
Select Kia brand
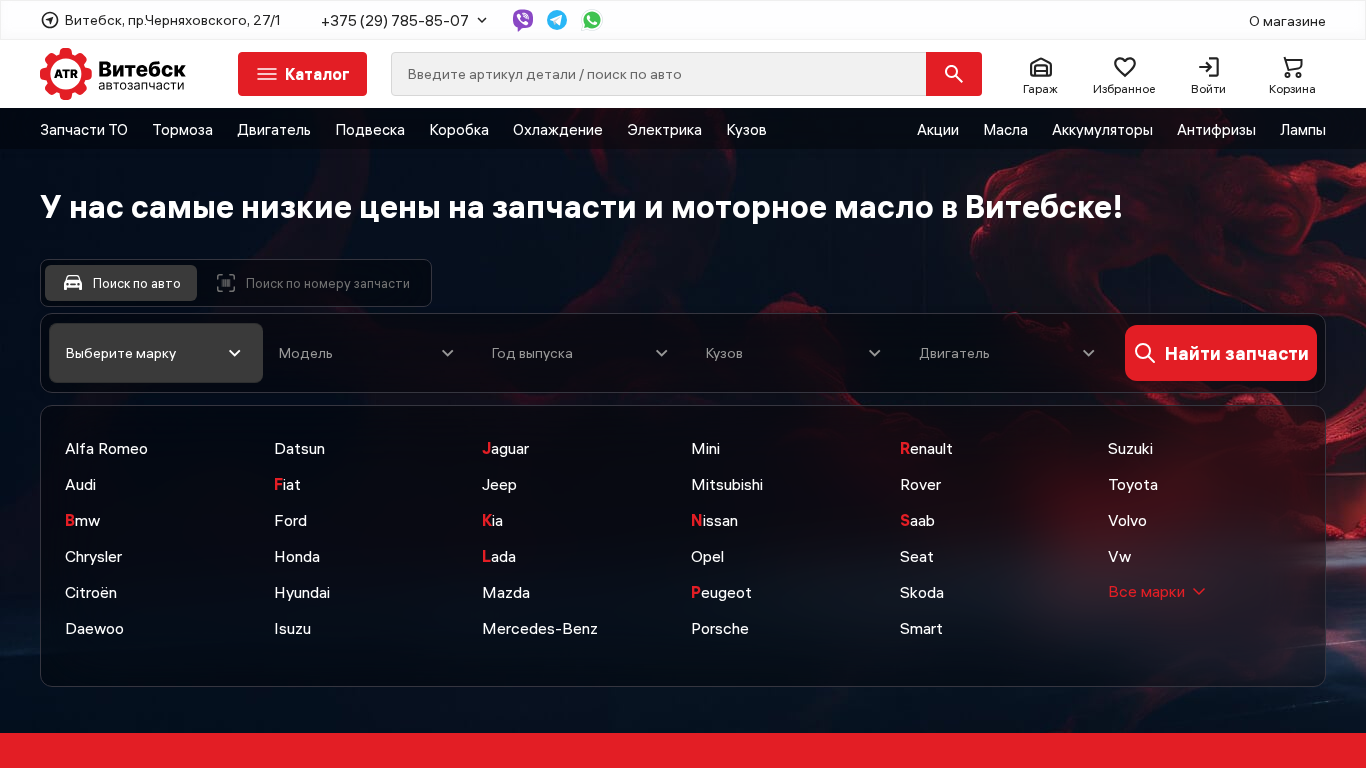[x=492, y=521]
